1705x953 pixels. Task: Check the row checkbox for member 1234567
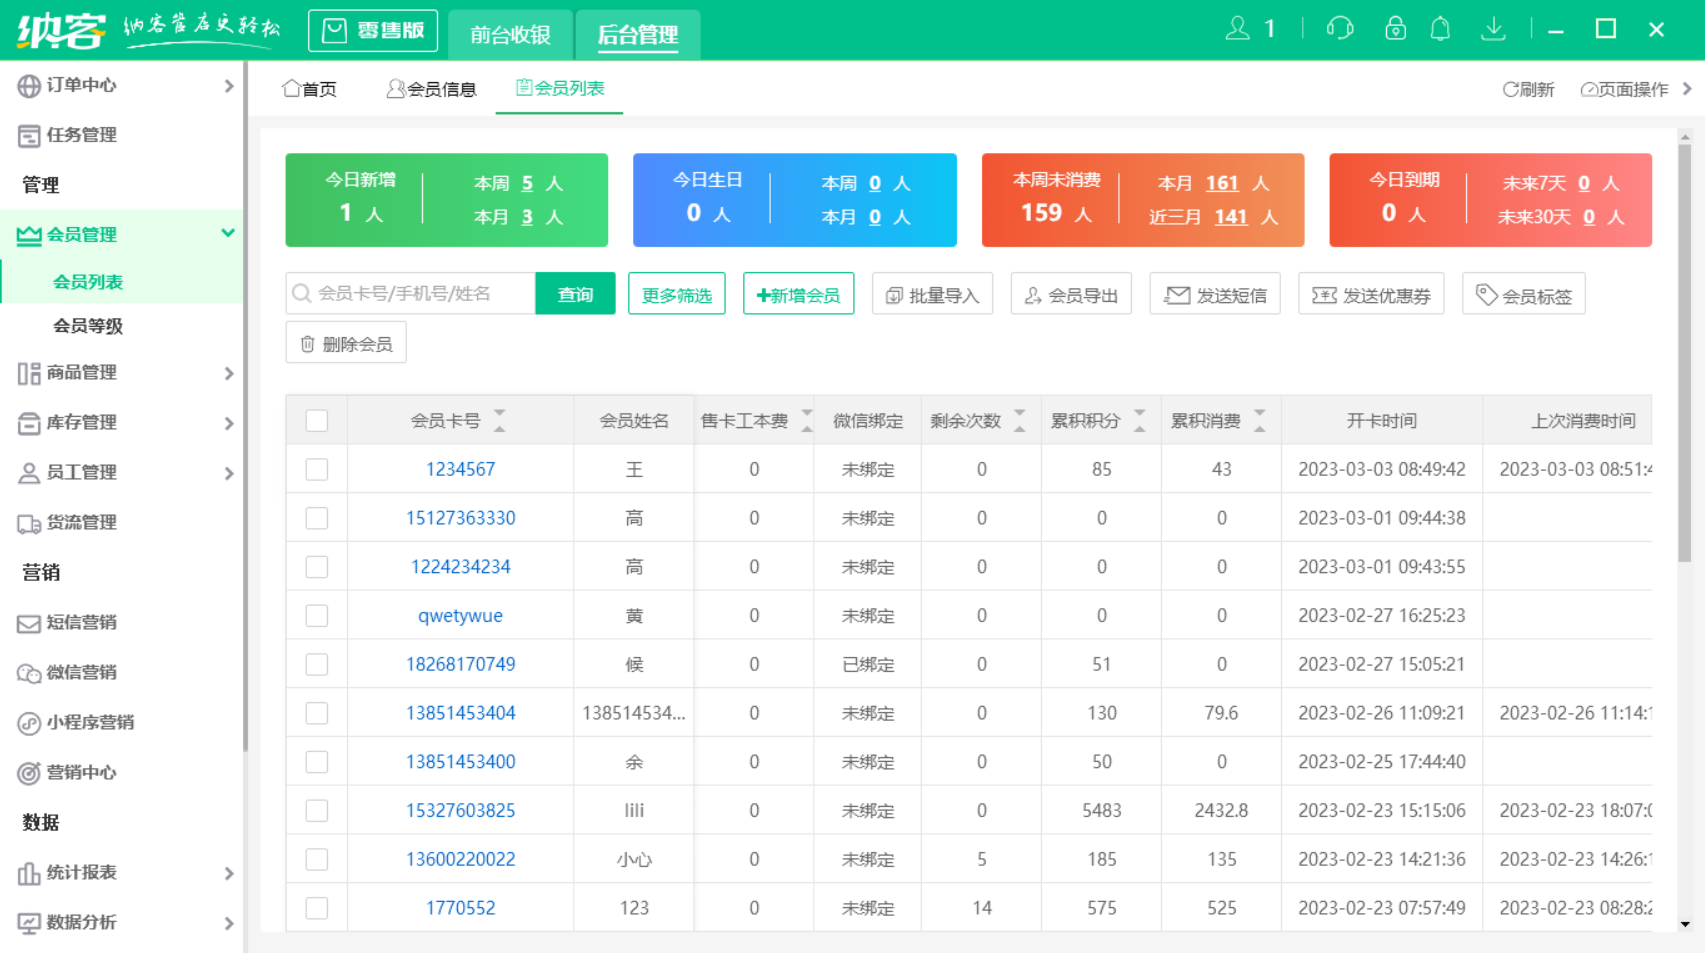coord(317,468)
